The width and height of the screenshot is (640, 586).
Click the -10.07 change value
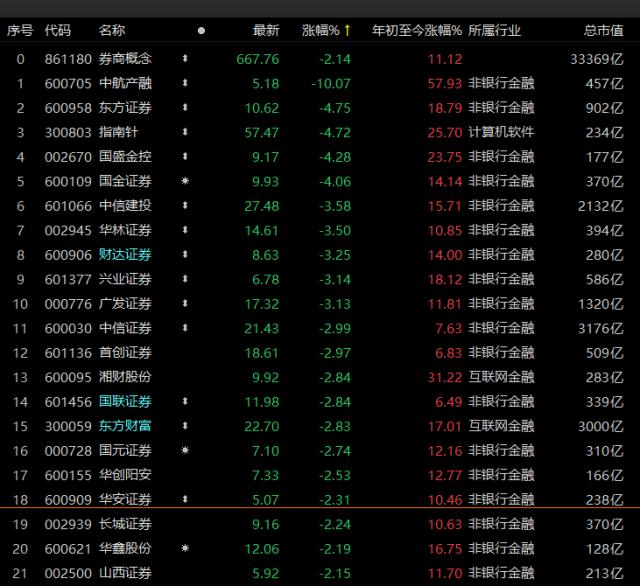point(331,84)
